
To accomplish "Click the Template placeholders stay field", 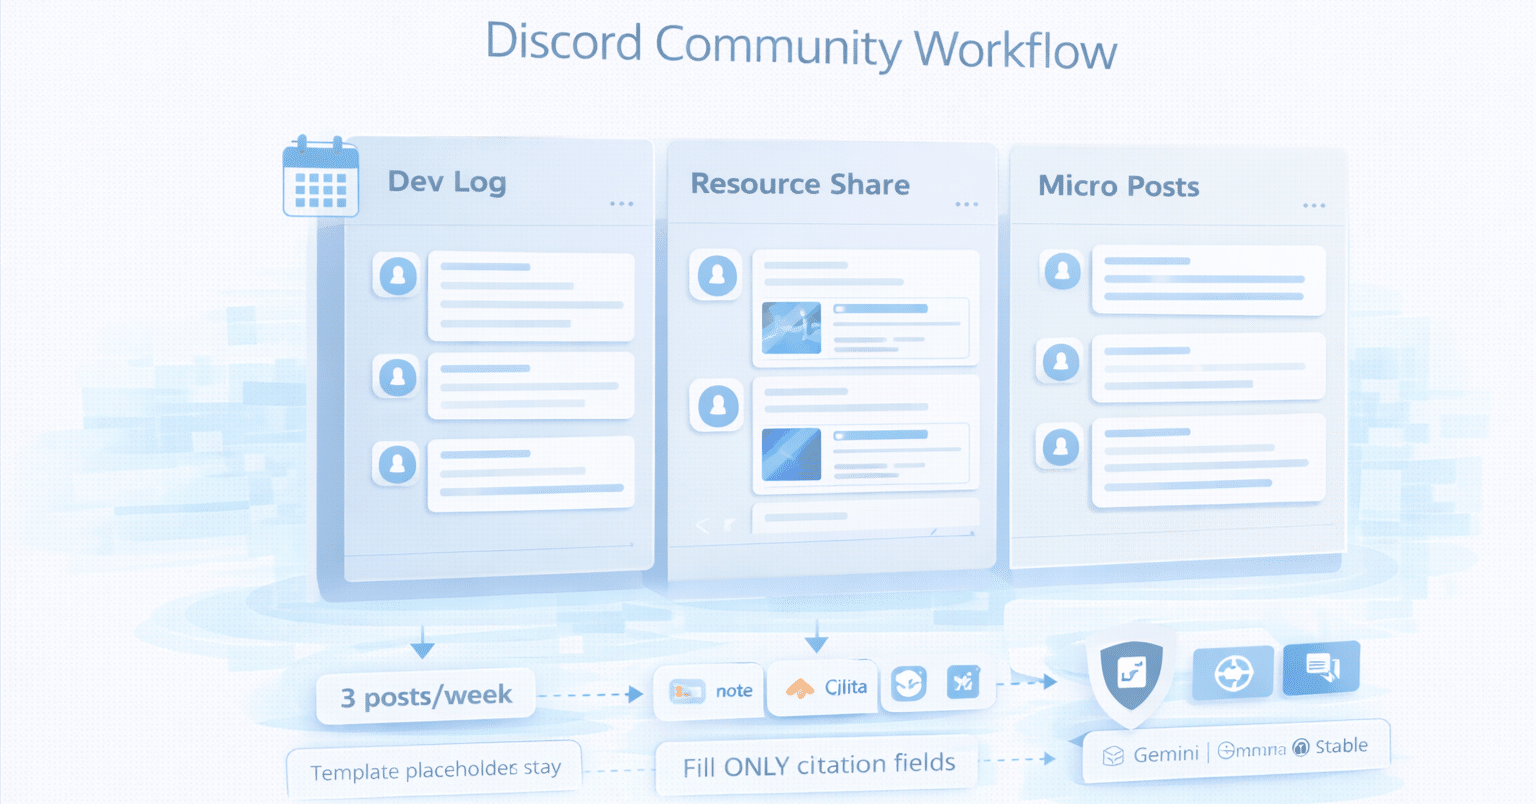I will point(434,770).
